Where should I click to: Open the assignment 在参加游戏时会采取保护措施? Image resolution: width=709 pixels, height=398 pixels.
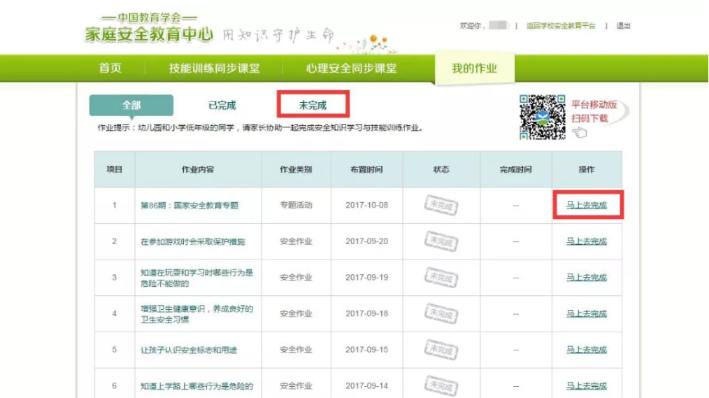tap(193, 242)
